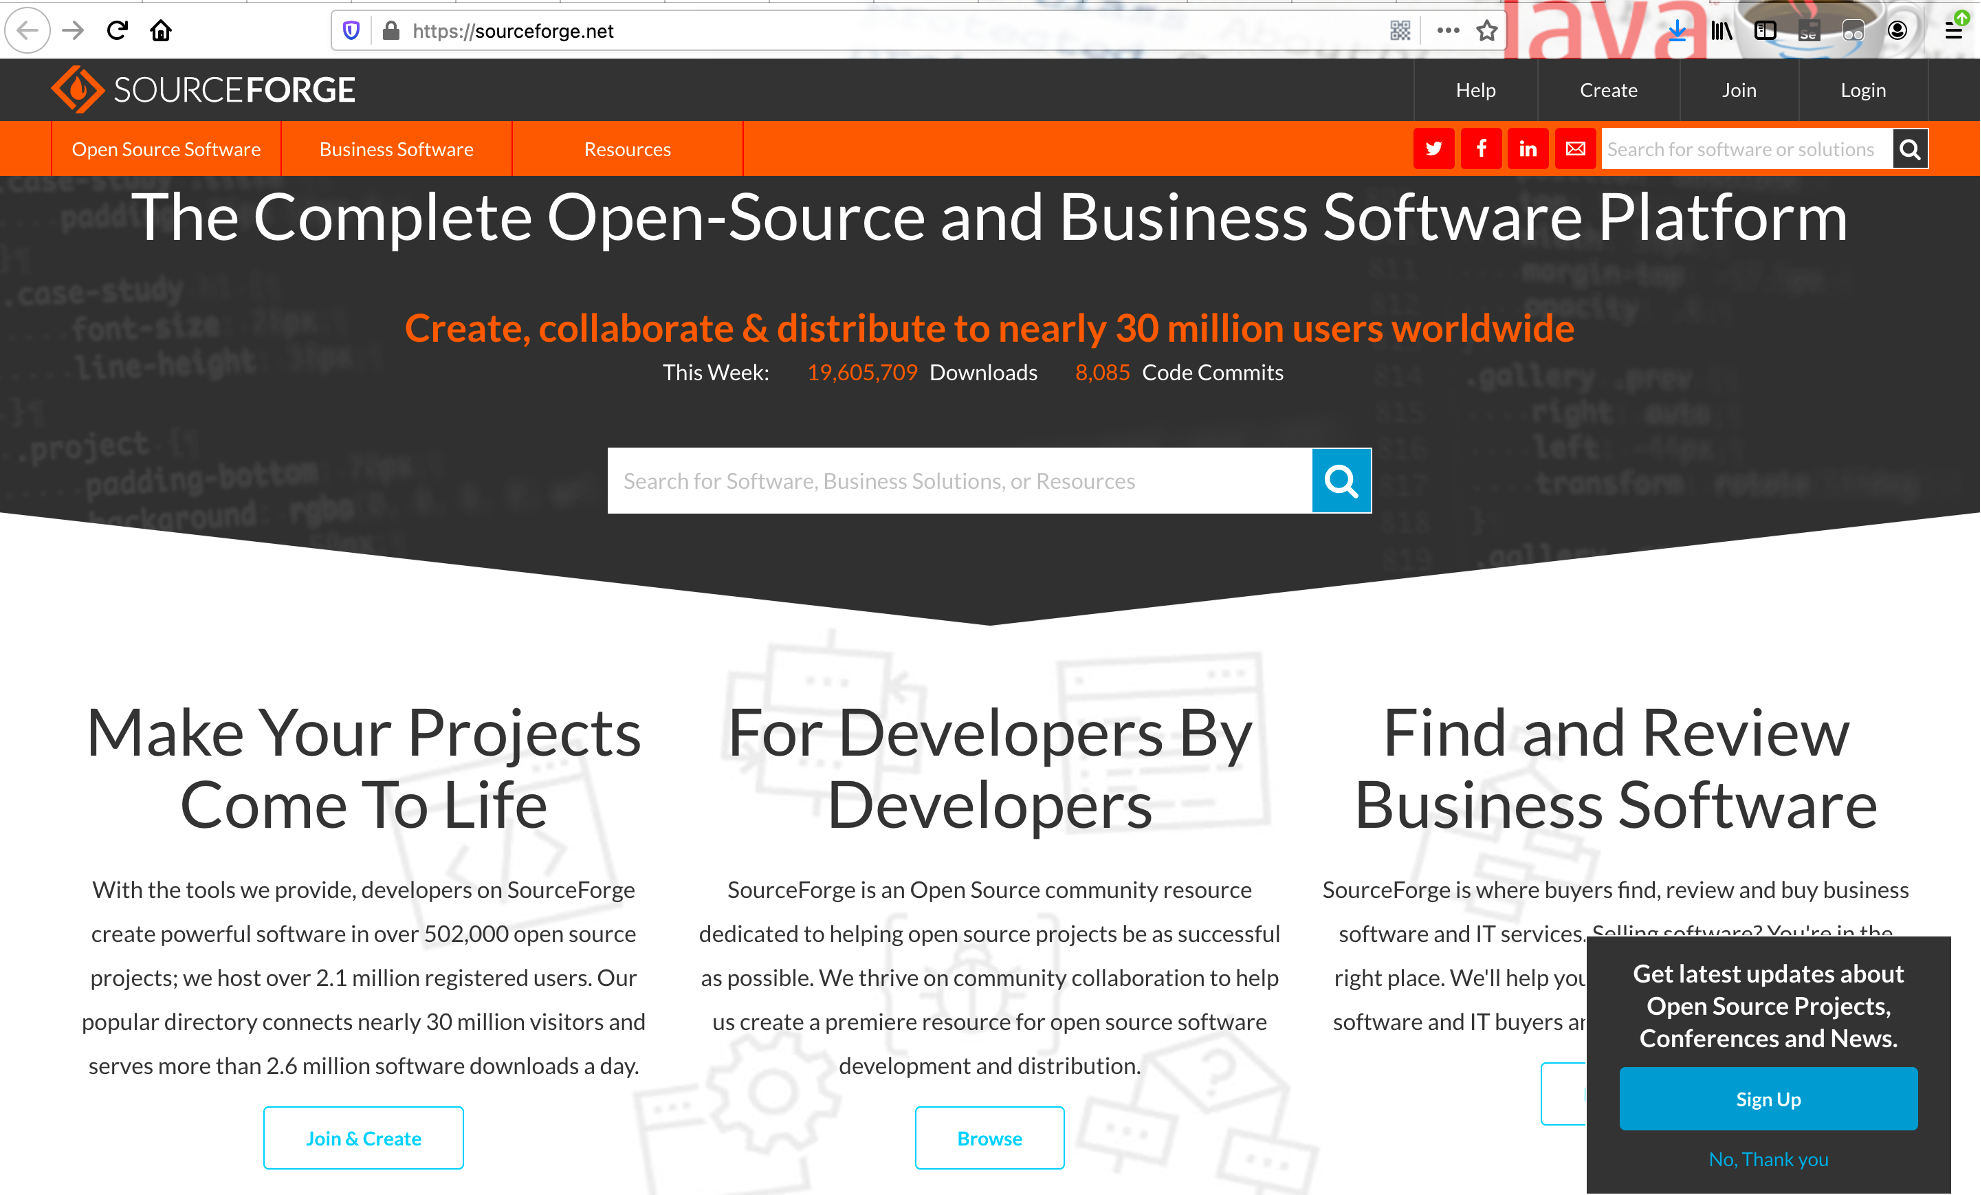The image size is (1981, 1195).
Task: Click Sign Up in the updates popup
Action: point(1768,1099)
